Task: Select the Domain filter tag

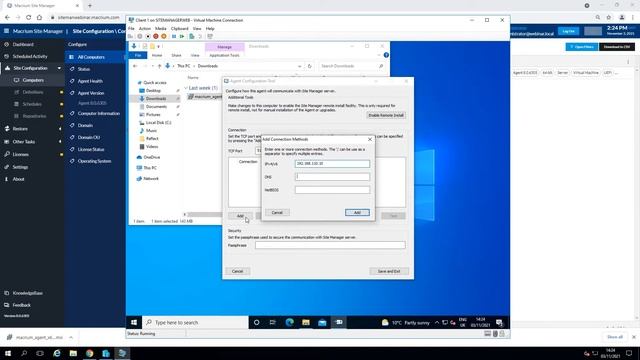Action: point(85,125)
